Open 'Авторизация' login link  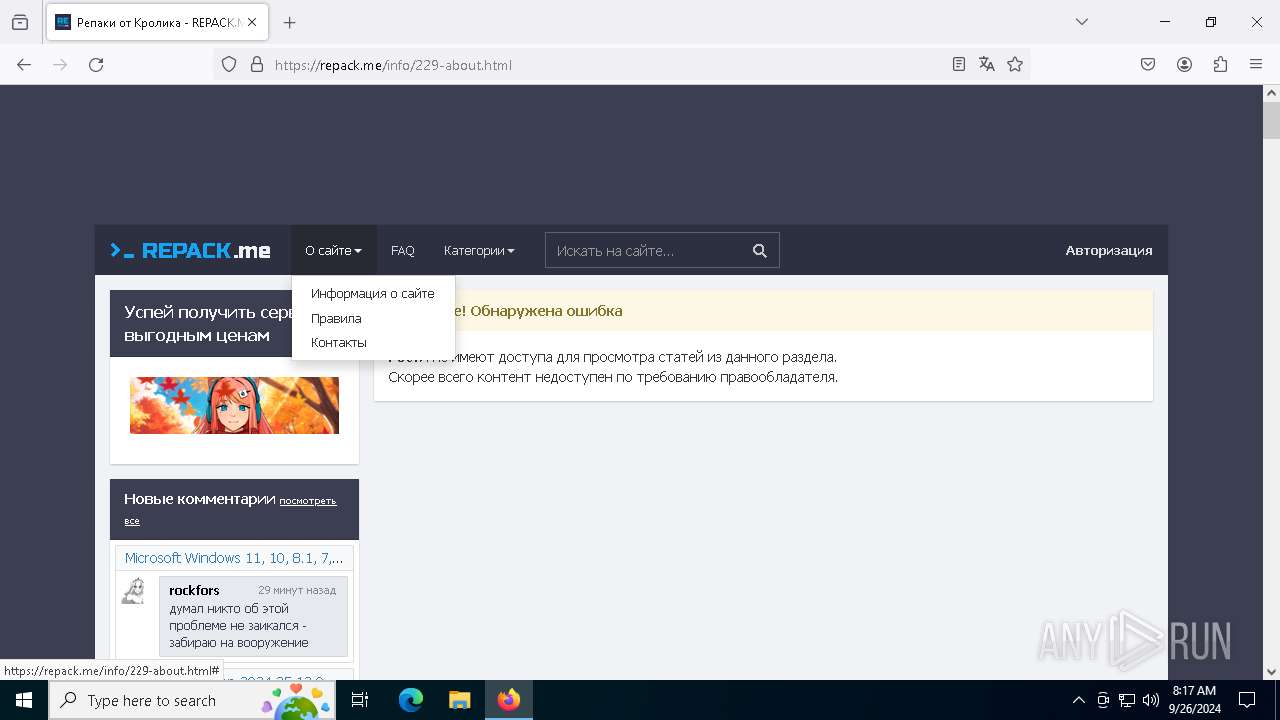1109,250
